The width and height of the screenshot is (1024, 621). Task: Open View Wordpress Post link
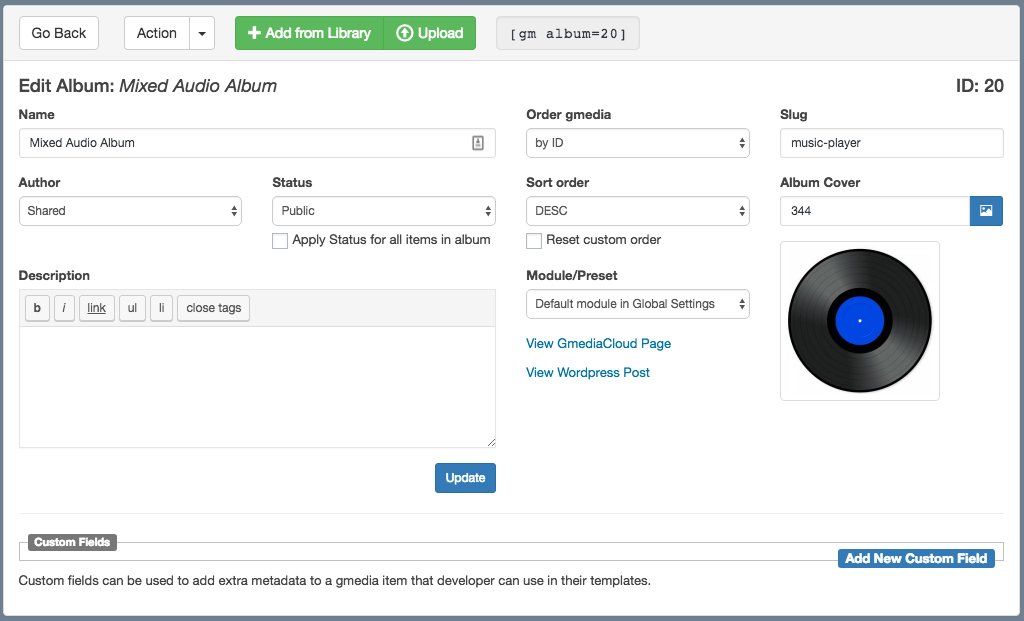(588, 372)
